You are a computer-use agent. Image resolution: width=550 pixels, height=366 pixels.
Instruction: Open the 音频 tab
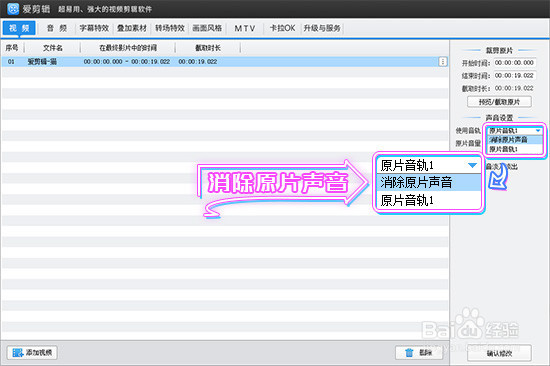click(57, 28)
